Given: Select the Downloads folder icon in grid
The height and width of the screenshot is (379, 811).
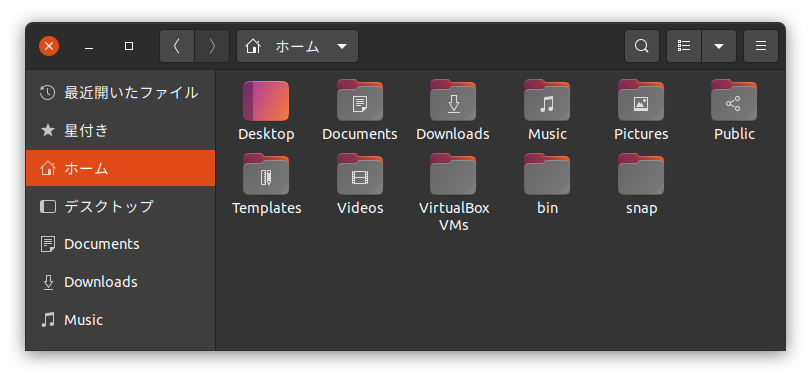Looking at the screenshot, I should pos(453,101).
